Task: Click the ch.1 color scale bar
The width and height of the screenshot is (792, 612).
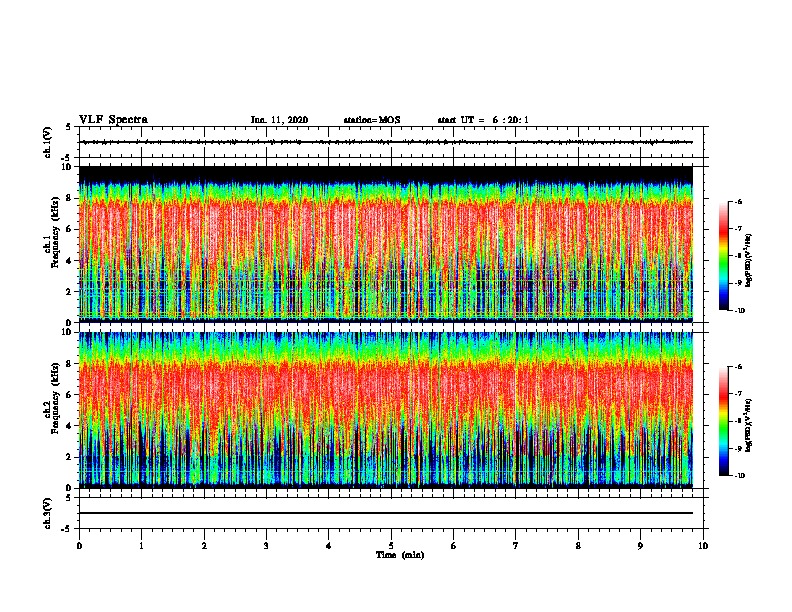Action: click(723, 256)
